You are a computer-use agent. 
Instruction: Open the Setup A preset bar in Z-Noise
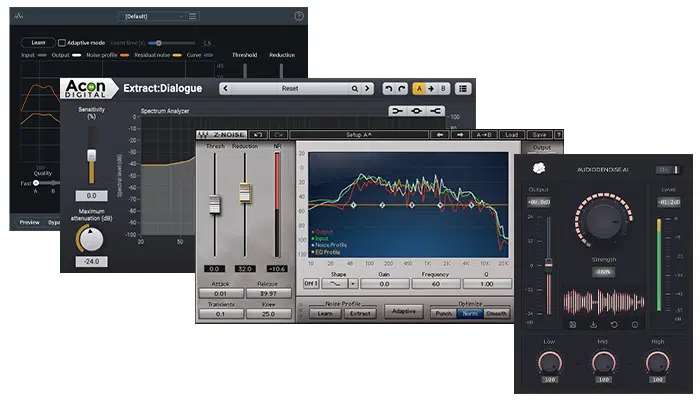coord(358,134)
